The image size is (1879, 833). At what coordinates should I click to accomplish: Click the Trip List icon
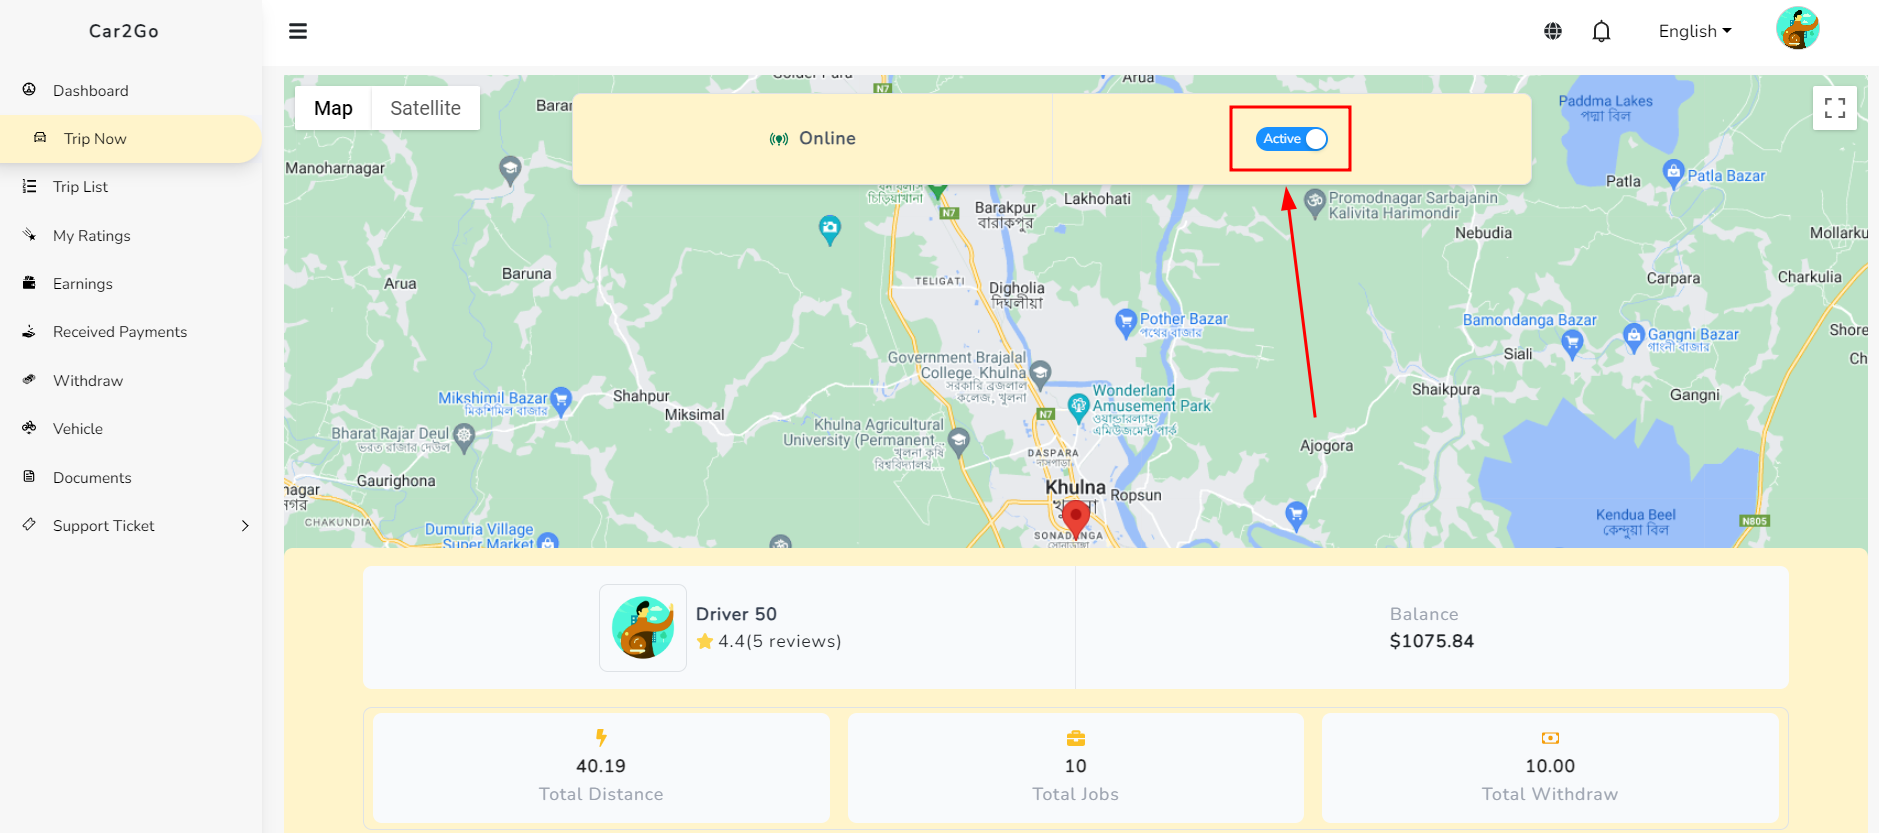[x=29, y=186]
